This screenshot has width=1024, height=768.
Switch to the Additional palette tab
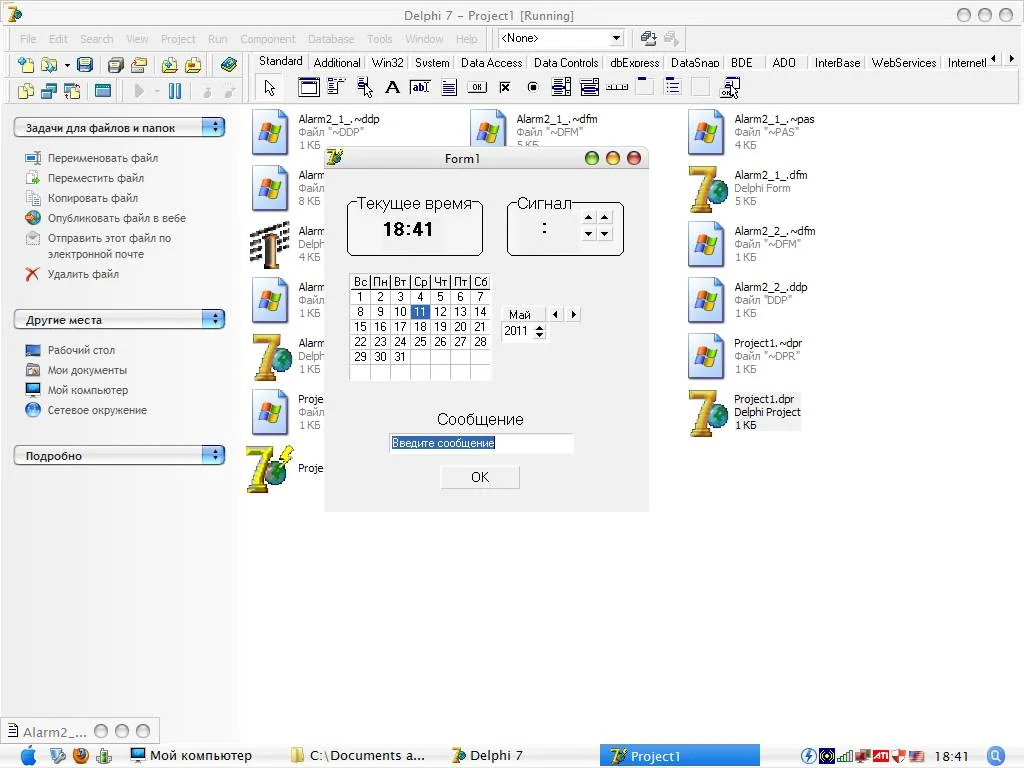coord(336,63)
